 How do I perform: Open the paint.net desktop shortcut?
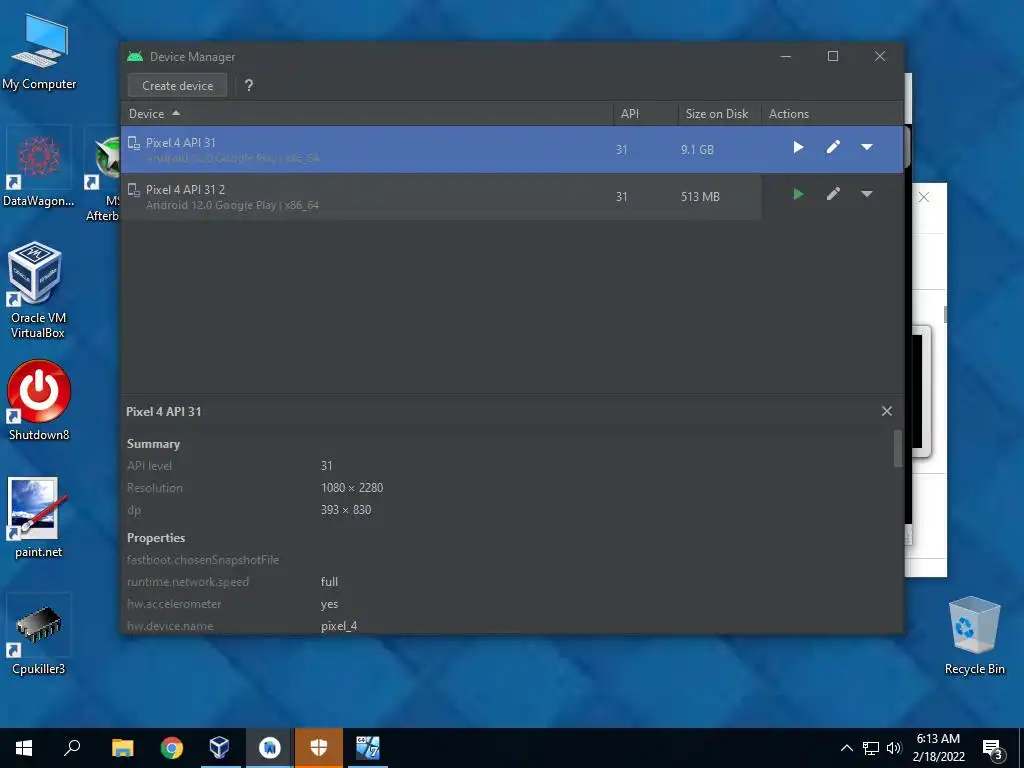click(38, 518)
